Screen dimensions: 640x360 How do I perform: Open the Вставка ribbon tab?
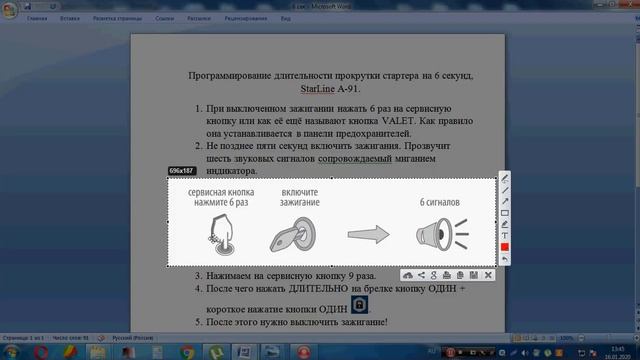point(70,18)
